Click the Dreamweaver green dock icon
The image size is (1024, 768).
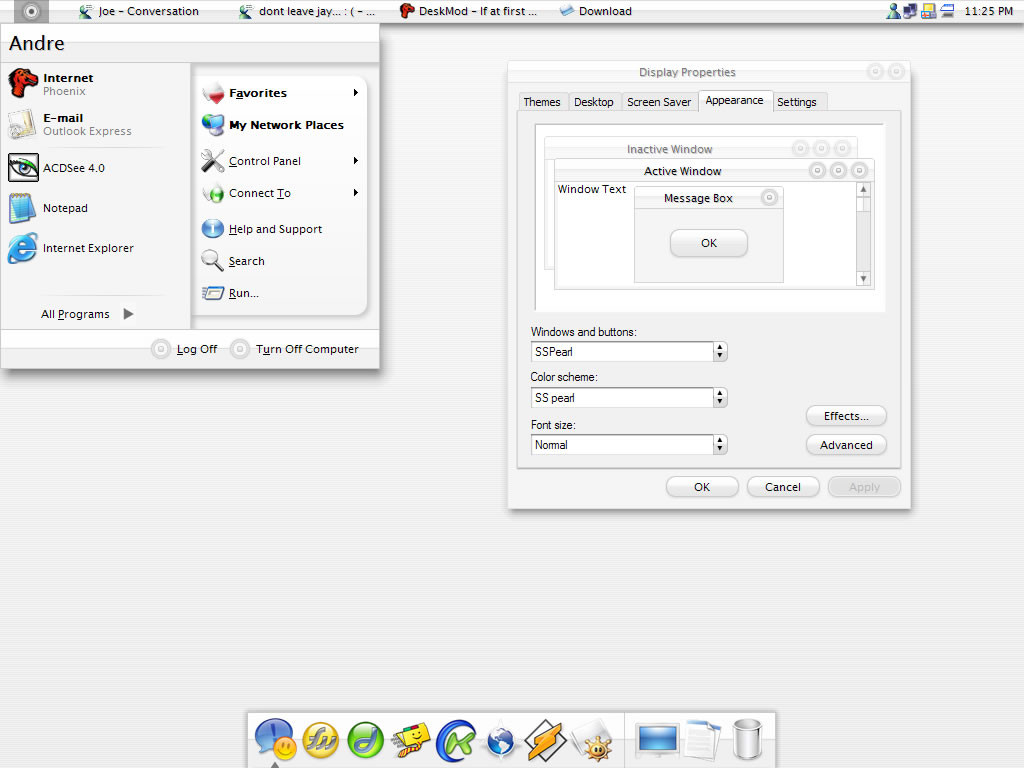[365, 740]
